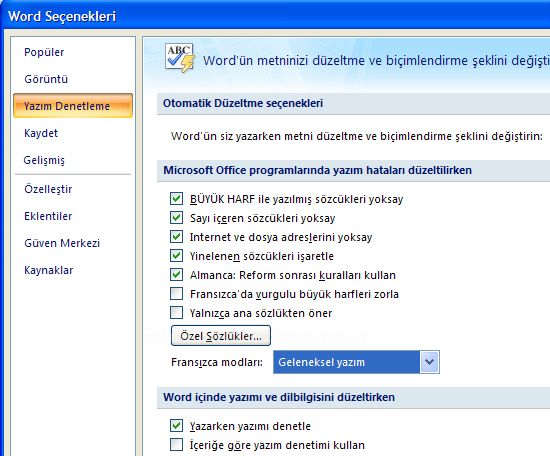Click the Fransızca modları label

pyautogui.click(x=217, y=362)
